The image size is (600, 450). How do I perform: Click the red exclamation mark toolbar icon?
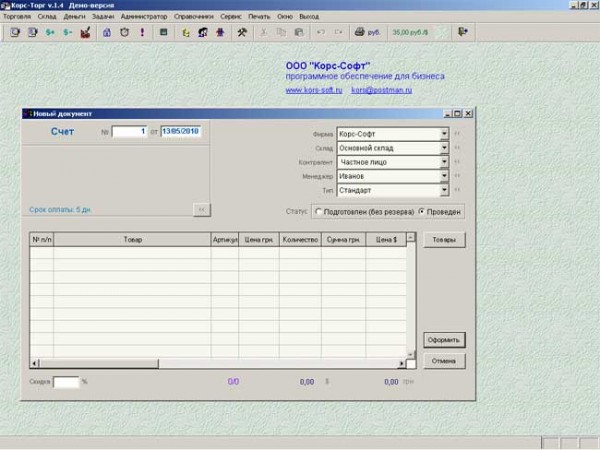click(x=141, y=32)
